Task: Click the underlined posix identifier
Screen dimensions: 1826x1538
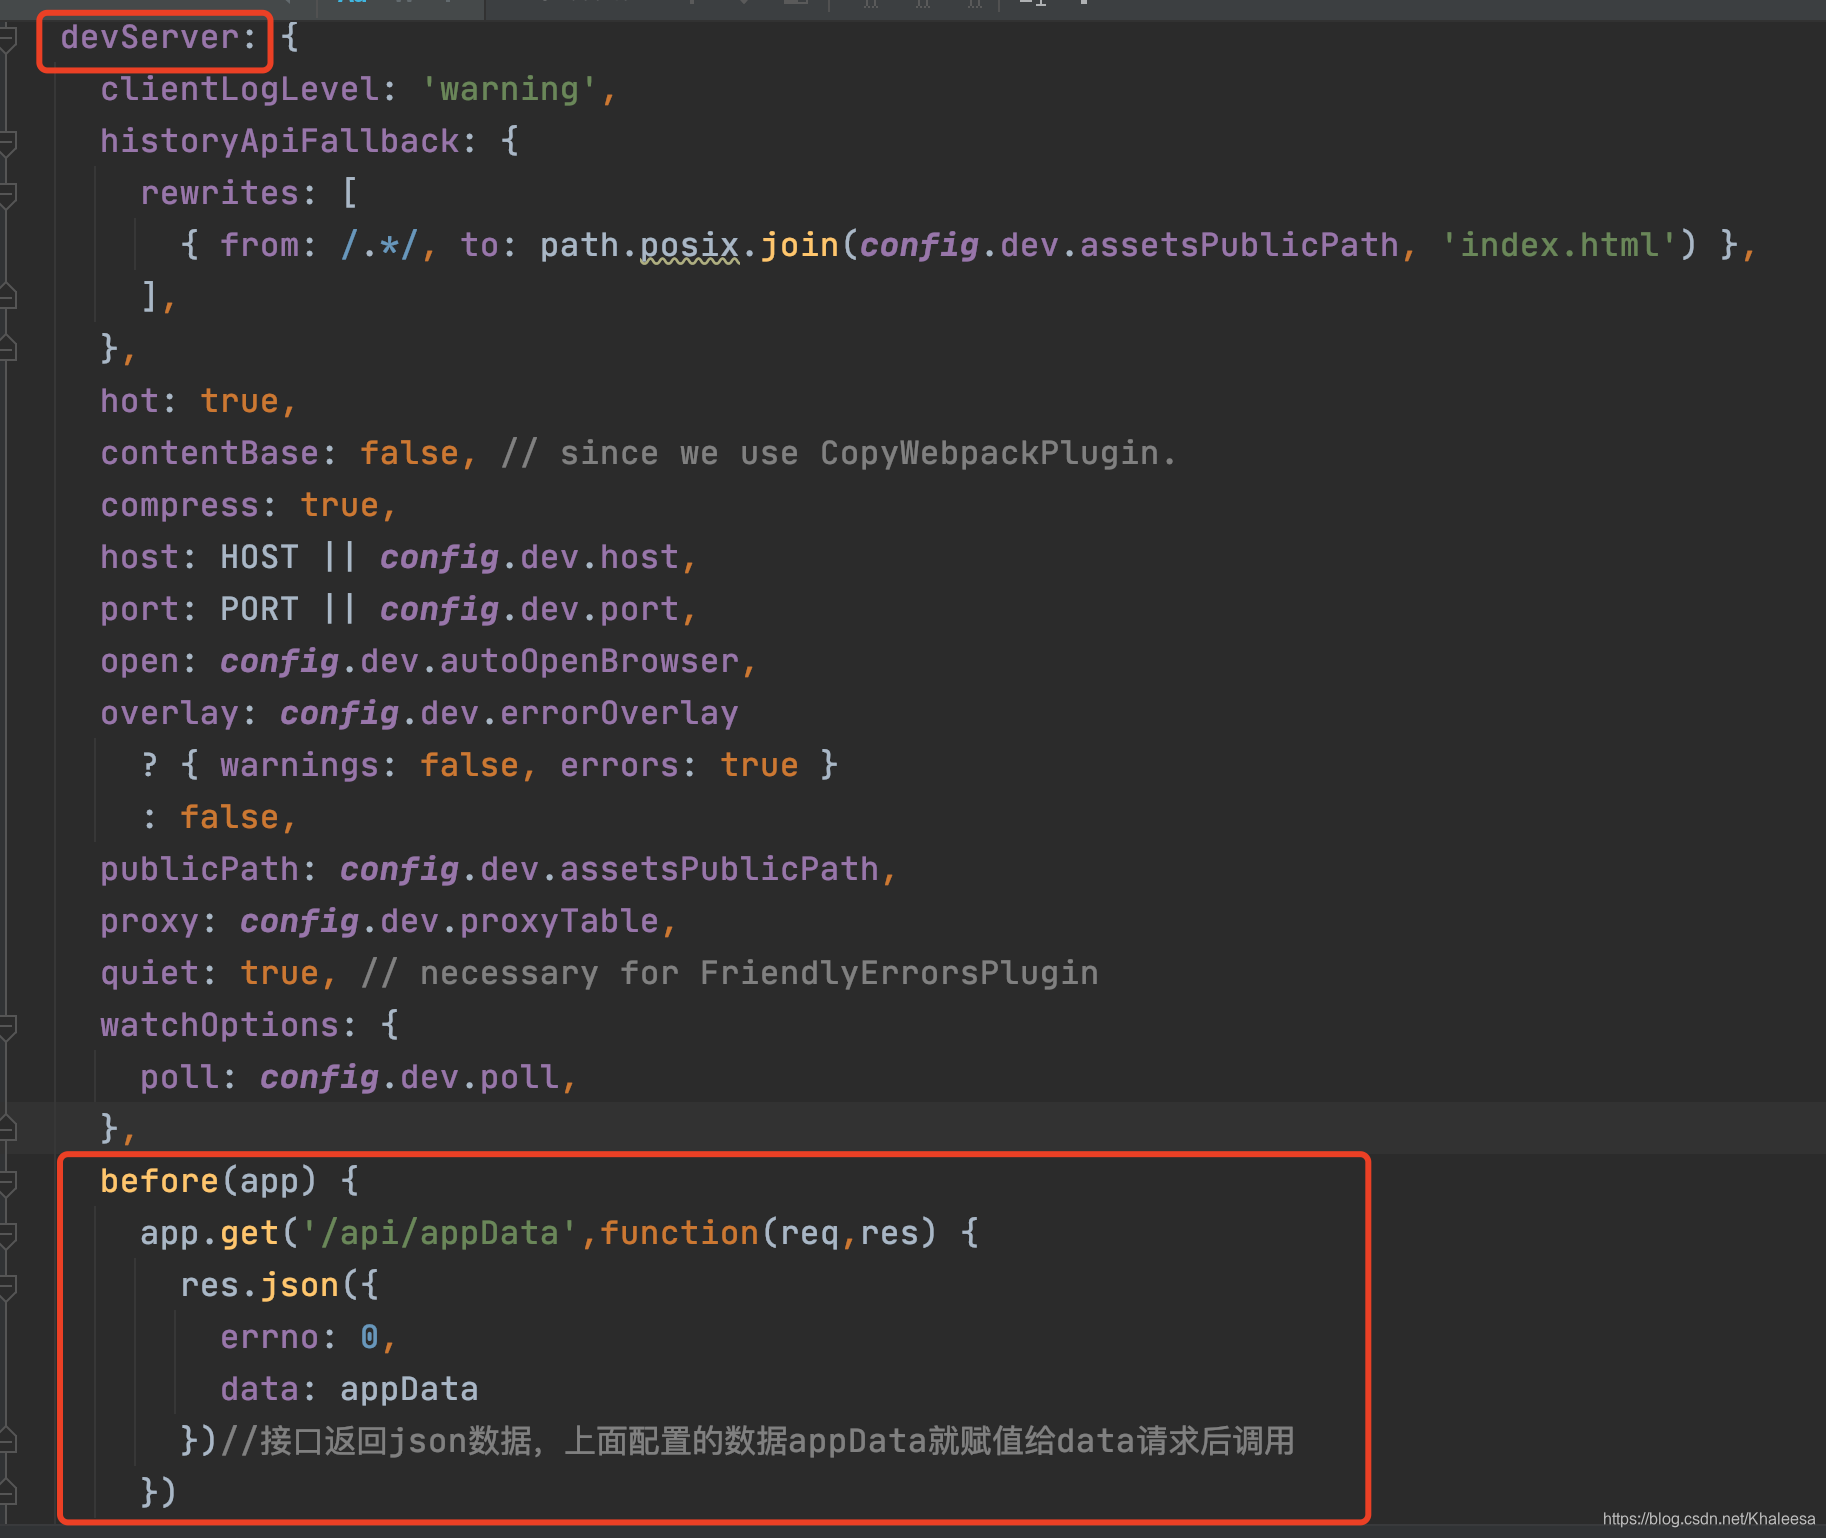Action: (x=689, y=246)
